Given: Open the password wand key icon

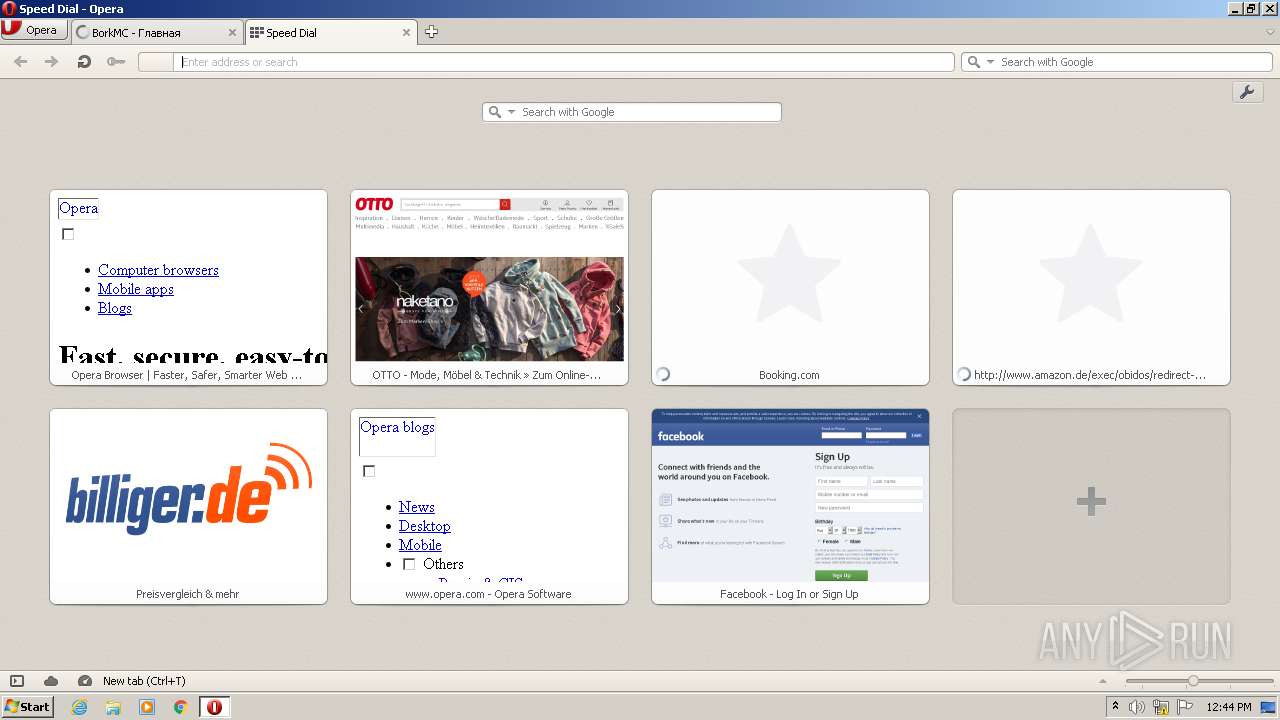Looking at the screenshot, I should 116,62.
